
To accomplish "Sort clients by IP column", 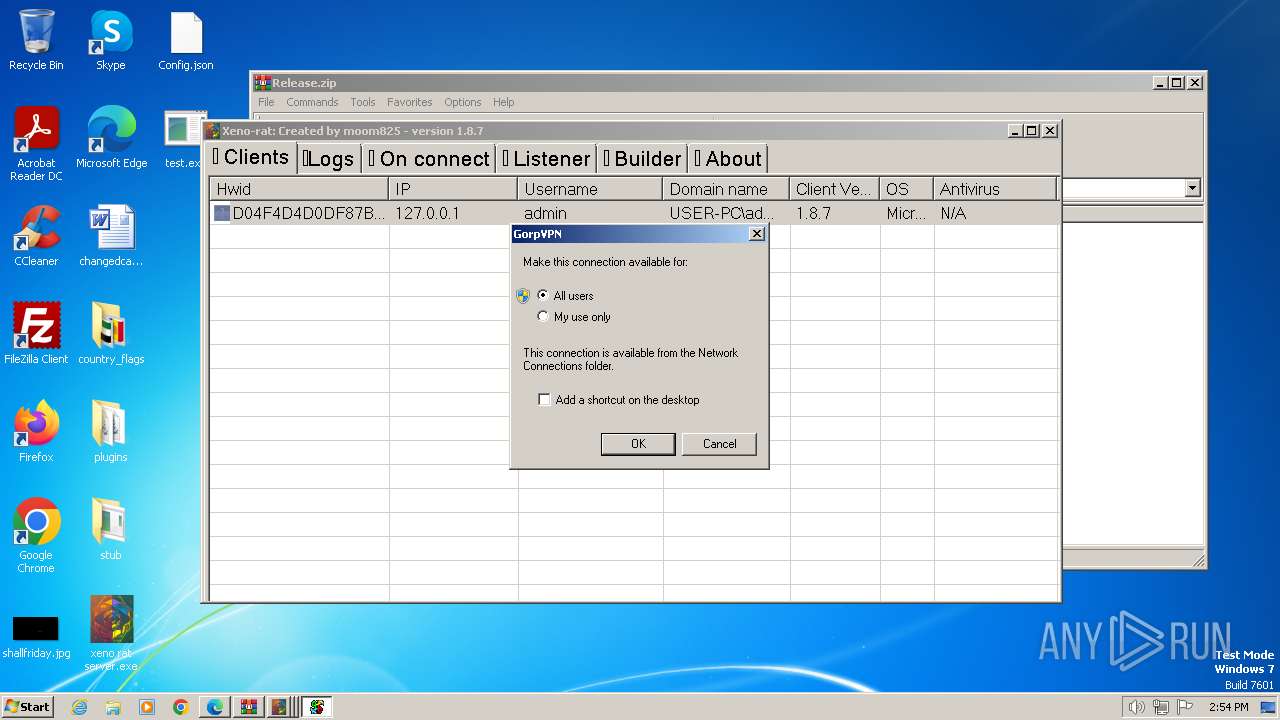I will (453, 189).
